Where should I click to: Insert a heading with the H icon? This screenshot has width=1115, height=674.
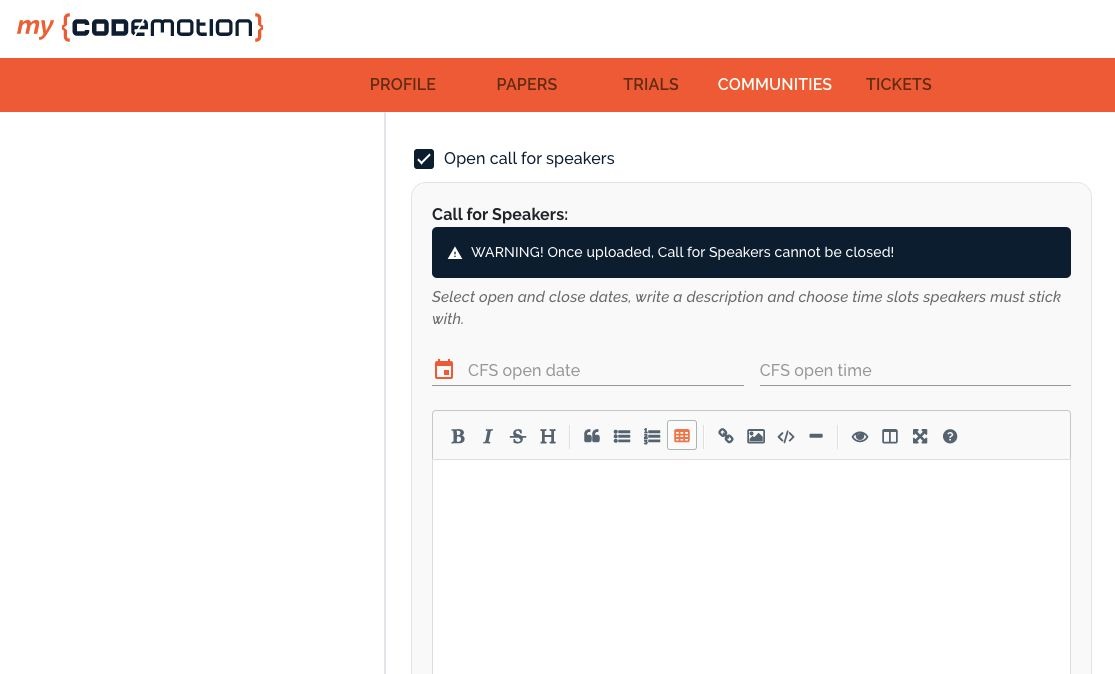tap(548, 436)
